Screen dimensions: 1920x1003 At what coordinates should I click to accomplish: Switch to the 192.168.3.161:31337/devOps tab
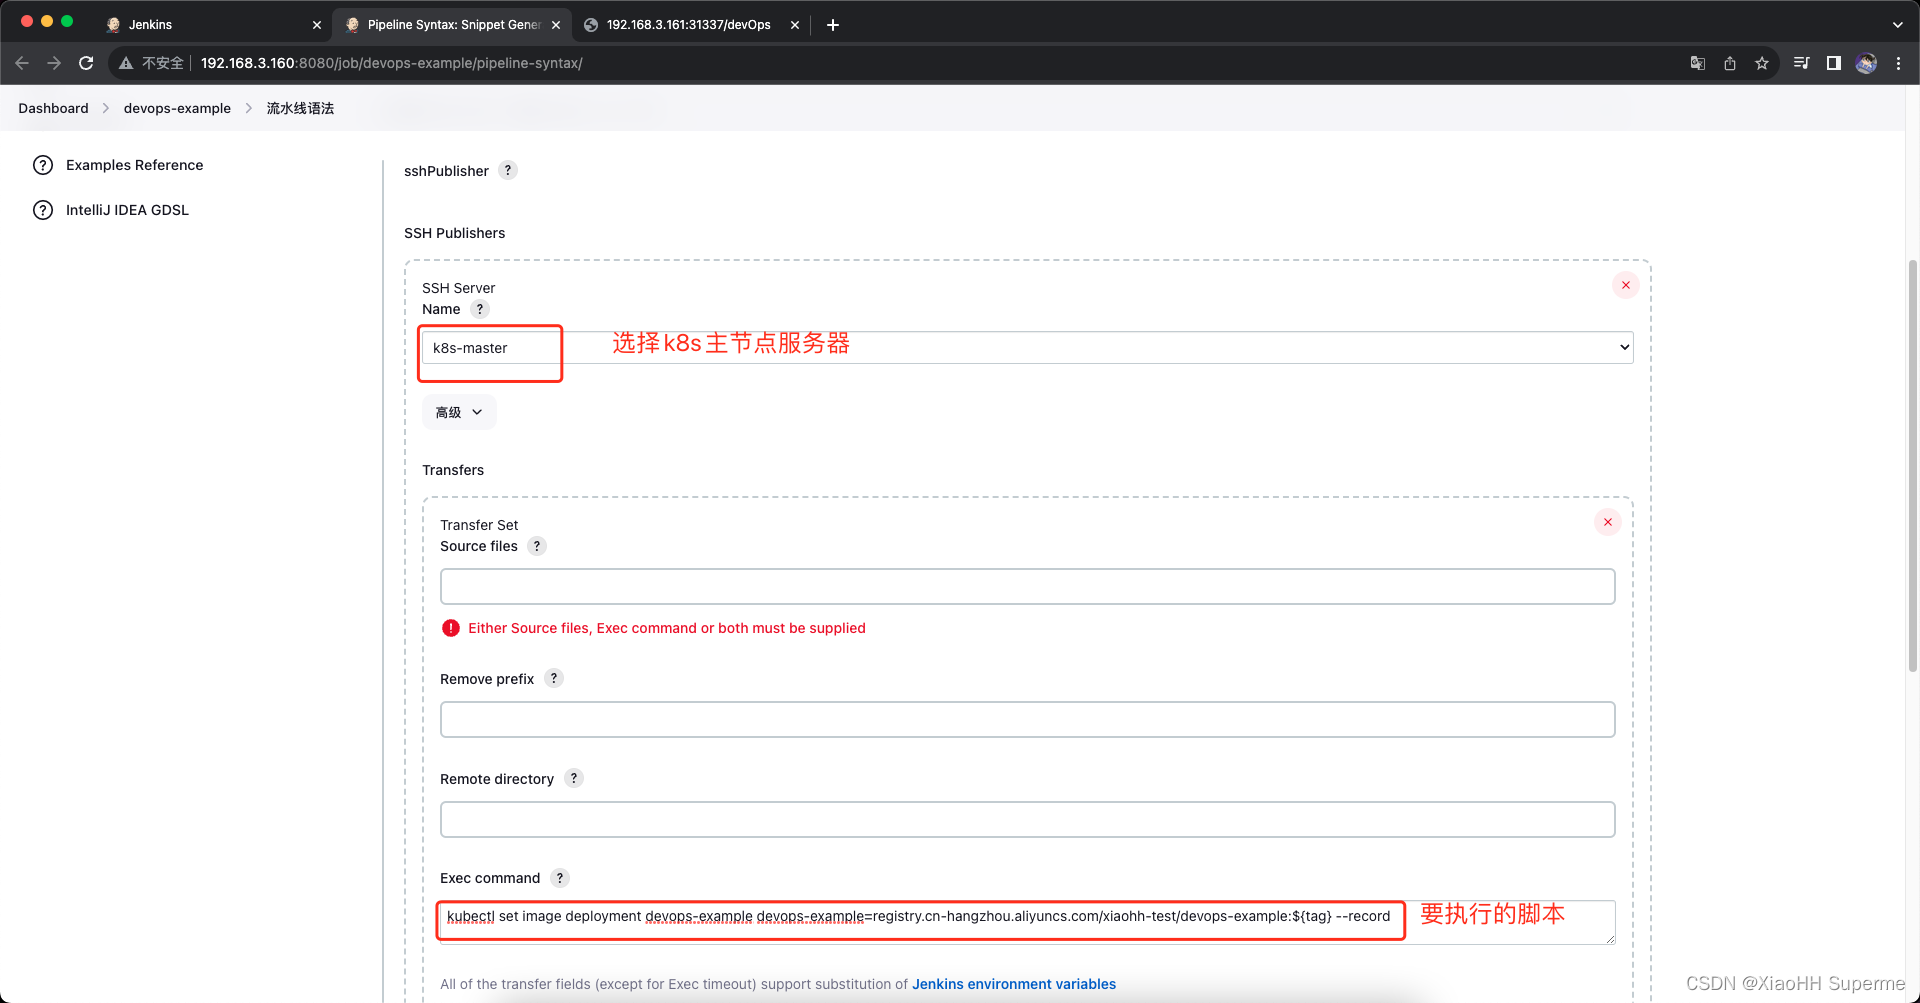pos(691,25)
